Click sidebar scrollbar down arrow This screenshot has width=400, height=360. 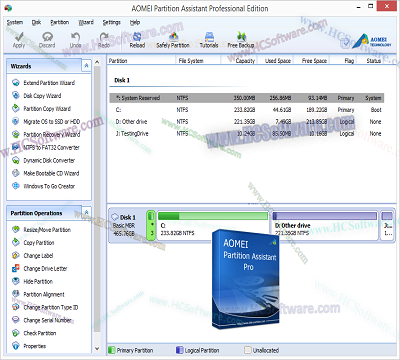tap(97, 349)
